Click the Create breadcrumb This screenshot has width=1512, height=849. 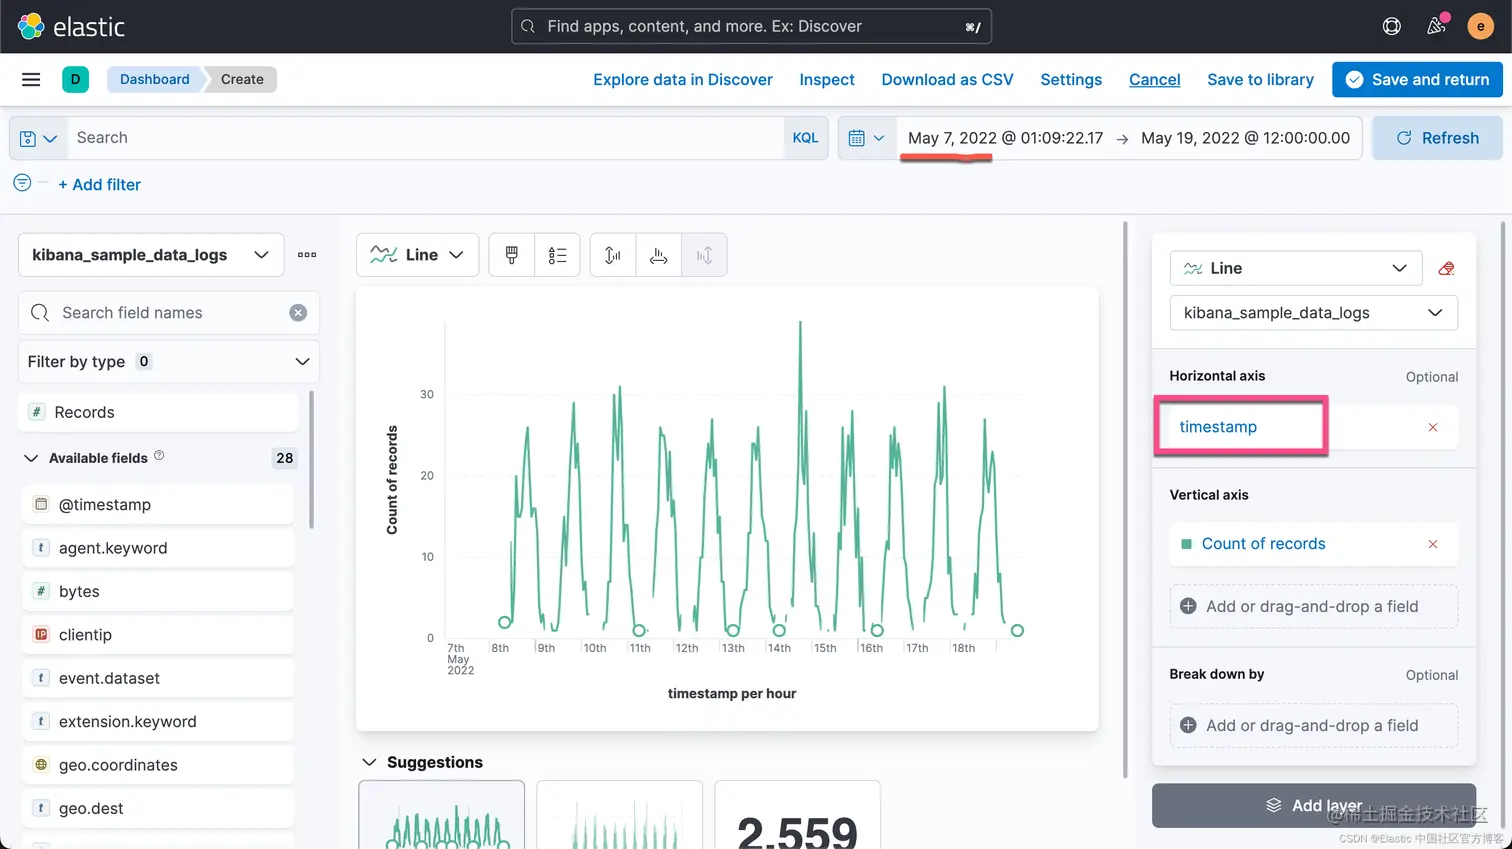click(242, 79)
